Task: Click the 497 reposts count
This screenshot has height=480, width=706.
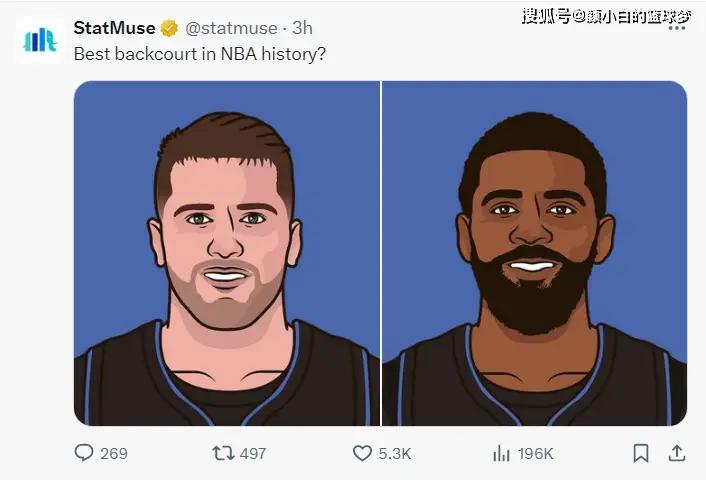Action: [x=253, y=453]
